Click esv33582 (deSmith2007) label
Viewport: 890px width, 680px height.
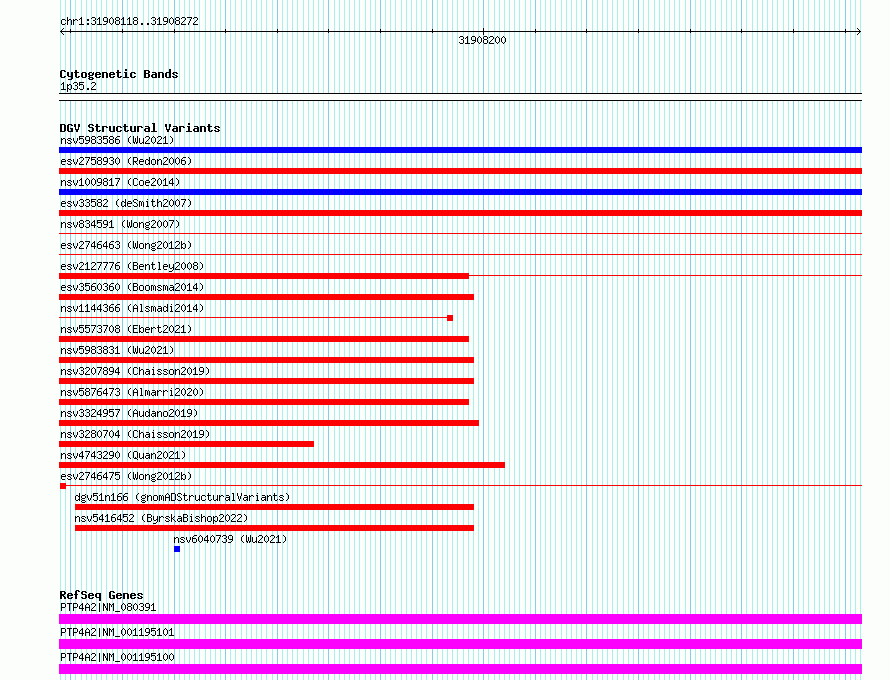[126, 203]
